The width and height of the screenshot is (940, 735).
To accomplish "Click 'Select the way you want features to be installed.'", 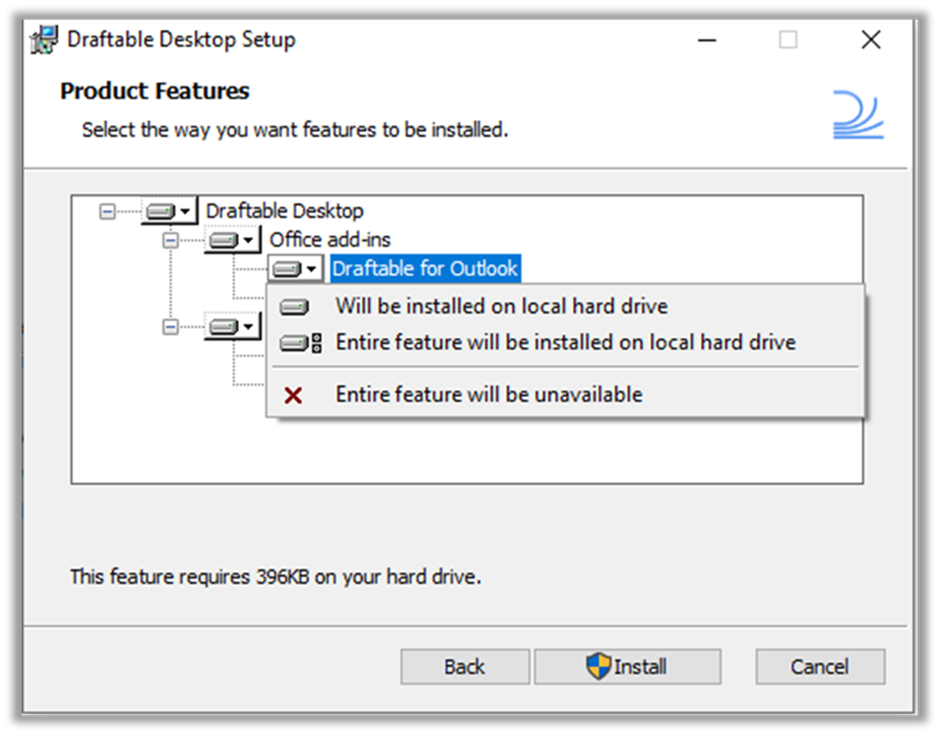I will pos(295,129).
